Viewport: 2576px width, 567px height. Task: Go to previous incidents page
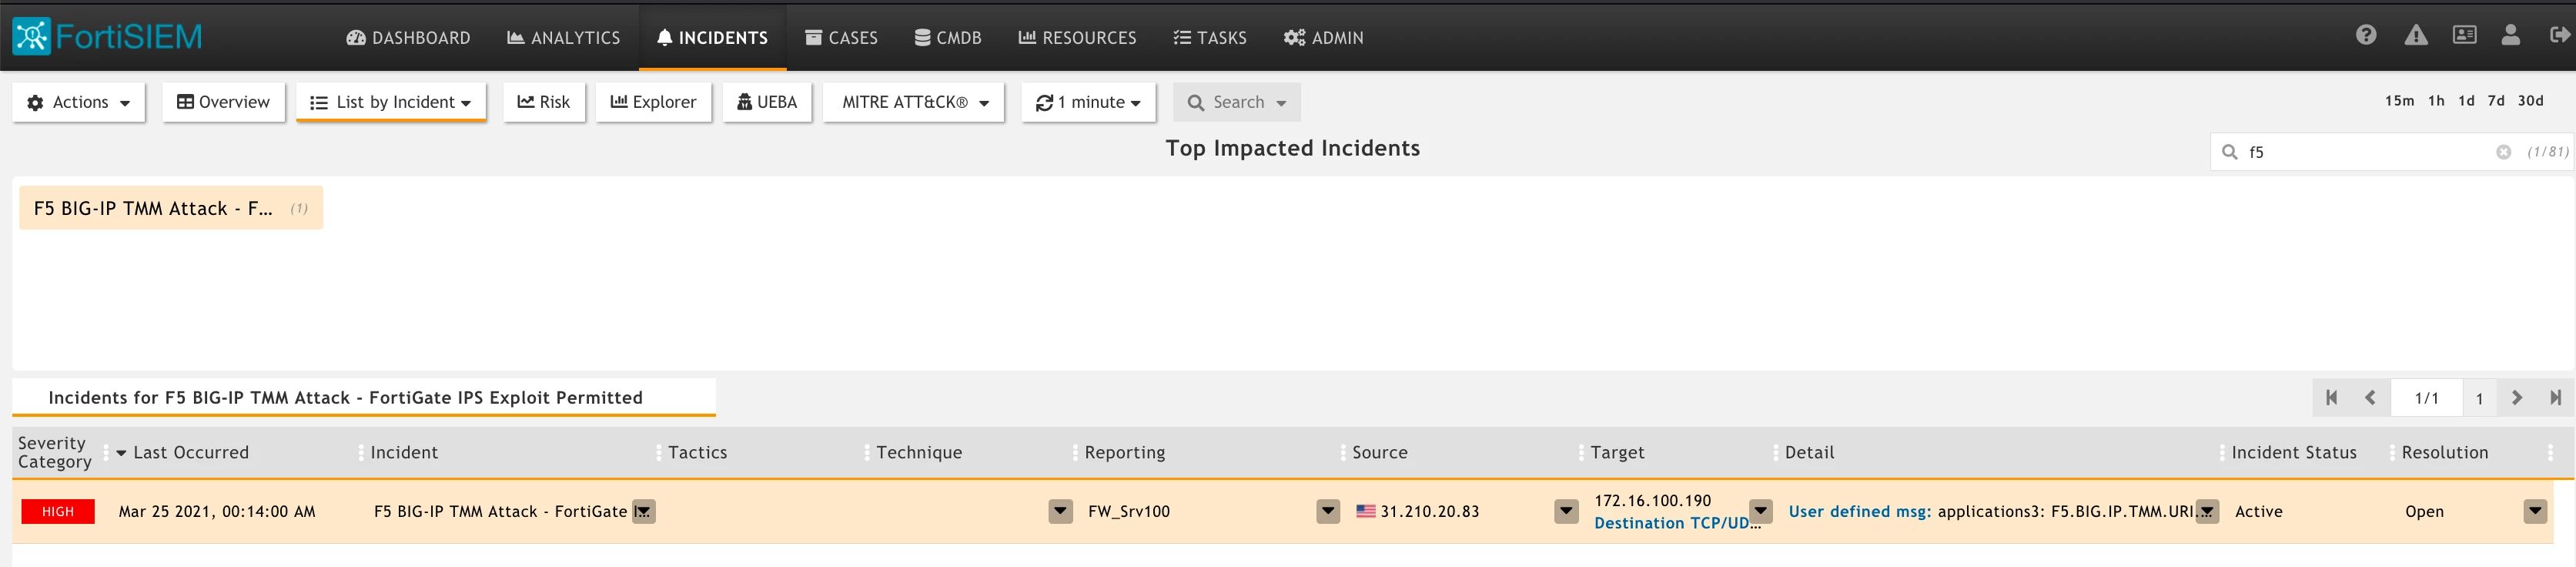(2370, 398)
